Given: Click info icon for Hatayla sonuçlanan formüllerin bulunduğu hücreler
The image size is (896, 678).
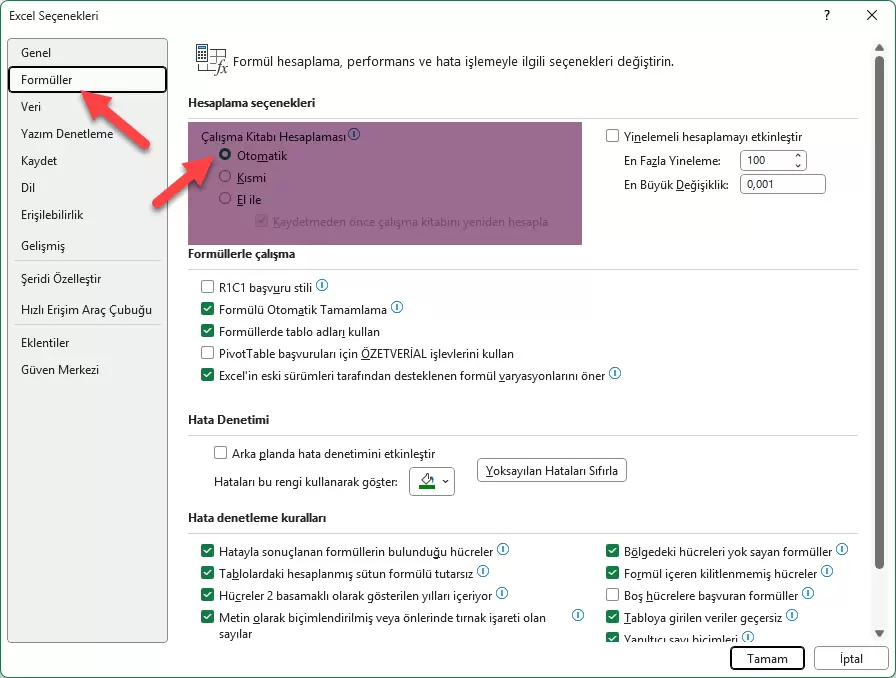Looking at the screenshot, I should pos(503,549).
